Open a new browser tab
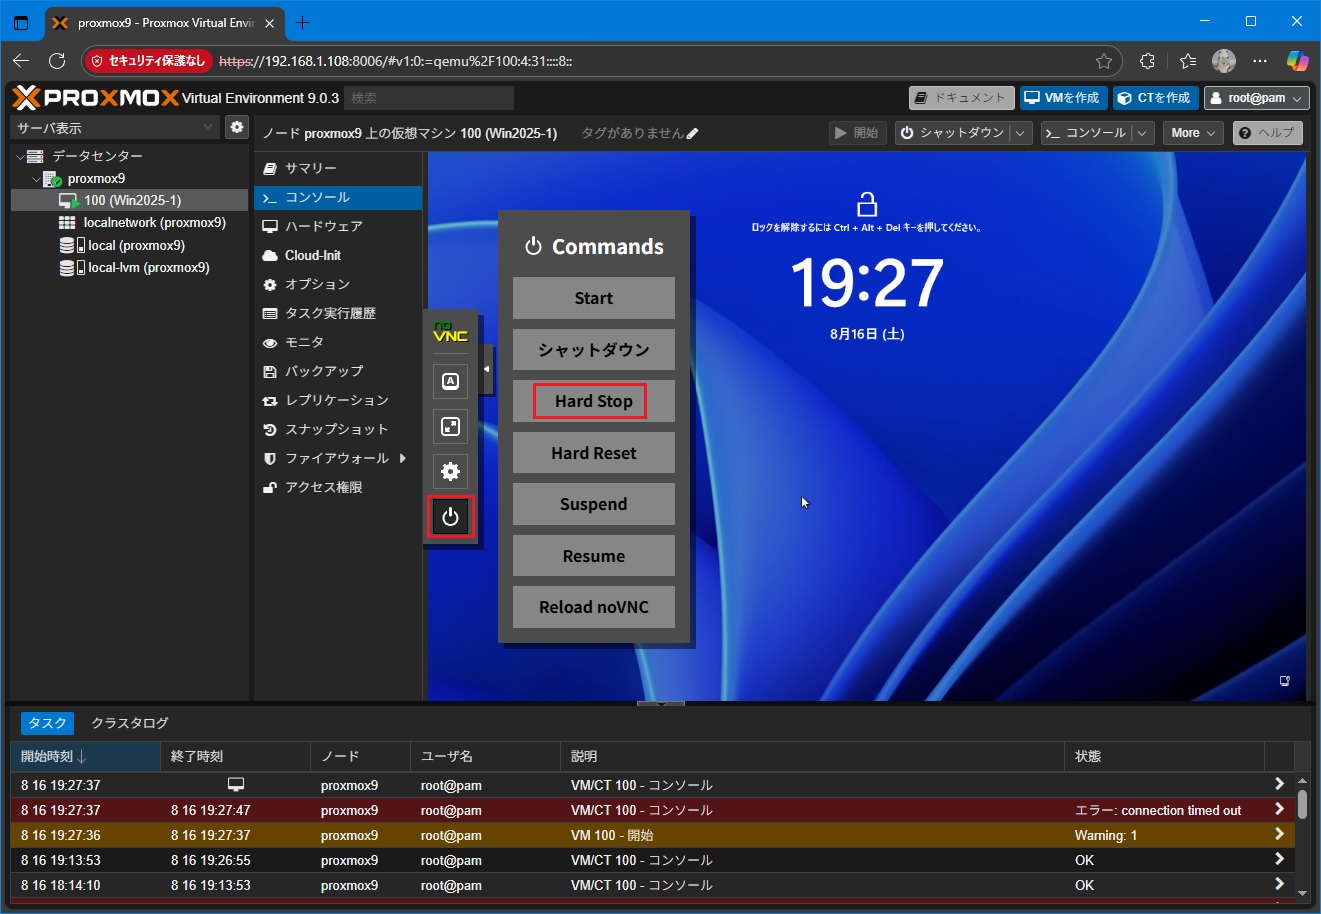 (x=303, y=22)
